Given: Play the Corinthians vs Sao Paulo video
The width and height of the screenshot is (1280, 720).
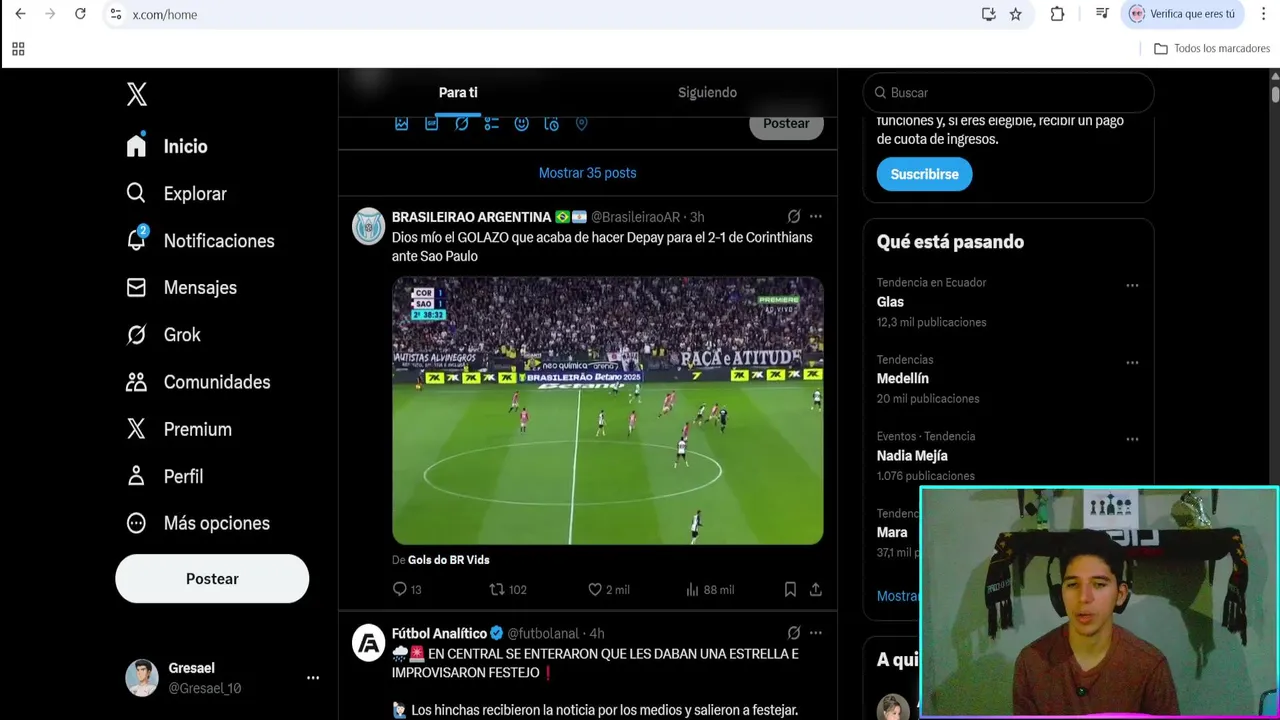Looking at the screenshot, I should point(608,411).
